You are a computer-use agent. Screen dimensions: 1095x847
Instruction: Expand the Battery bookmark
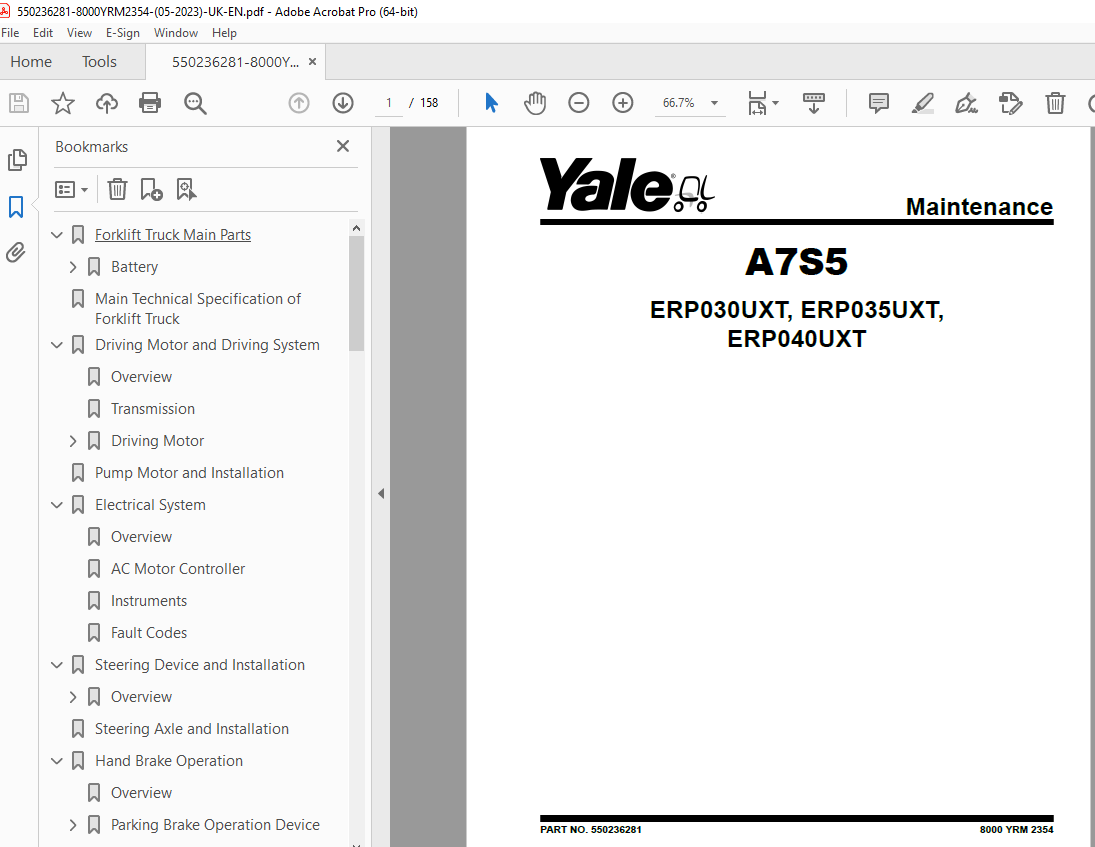coord(73,267)
